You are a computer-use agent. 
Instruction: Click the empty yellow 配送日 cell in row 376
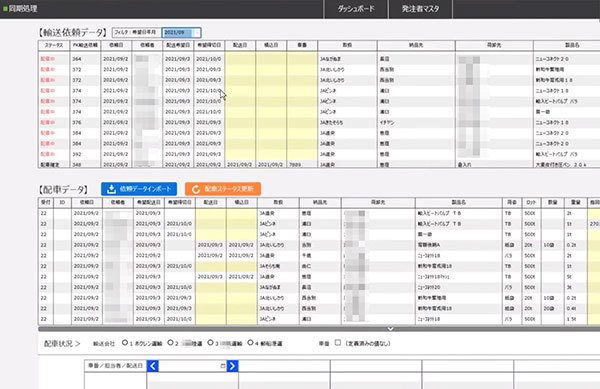pyautogui.click(x=240, y=122)
